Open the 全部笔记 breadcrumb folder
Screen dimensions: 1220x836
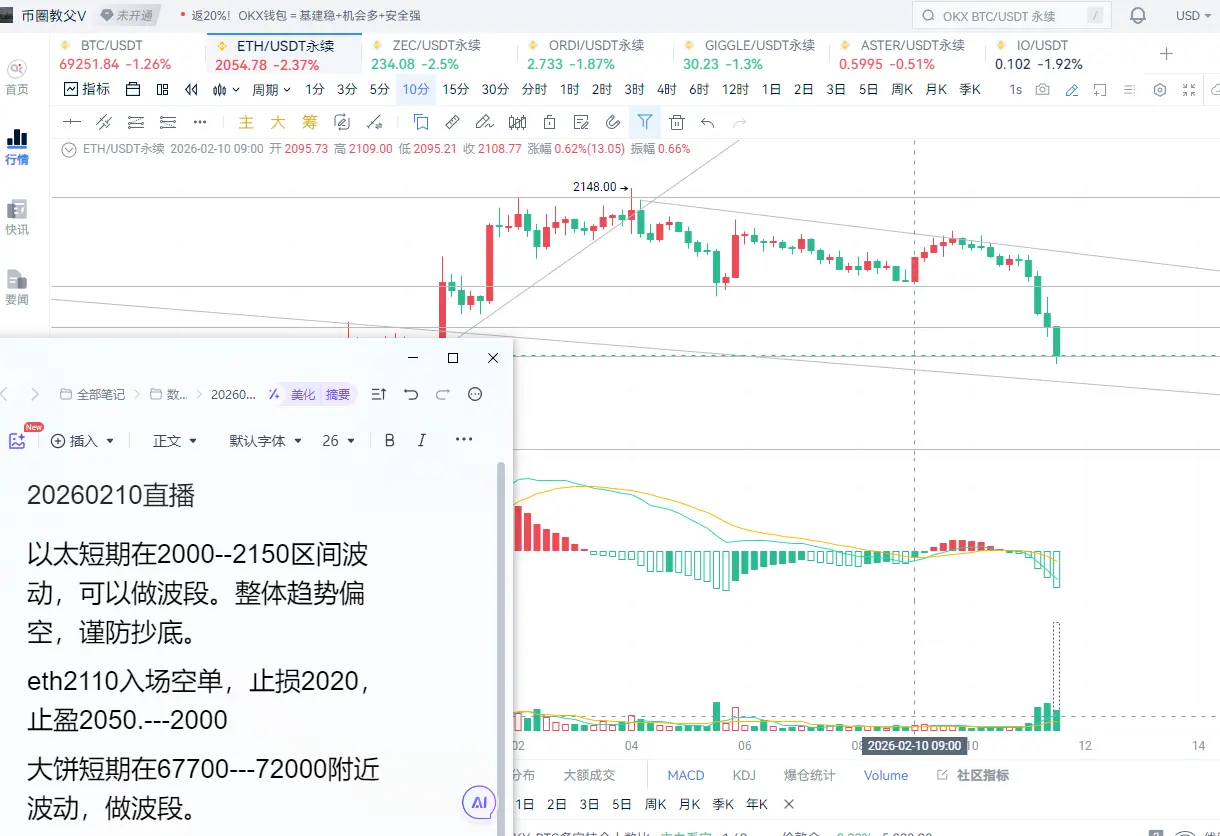[x=93, y=395]
